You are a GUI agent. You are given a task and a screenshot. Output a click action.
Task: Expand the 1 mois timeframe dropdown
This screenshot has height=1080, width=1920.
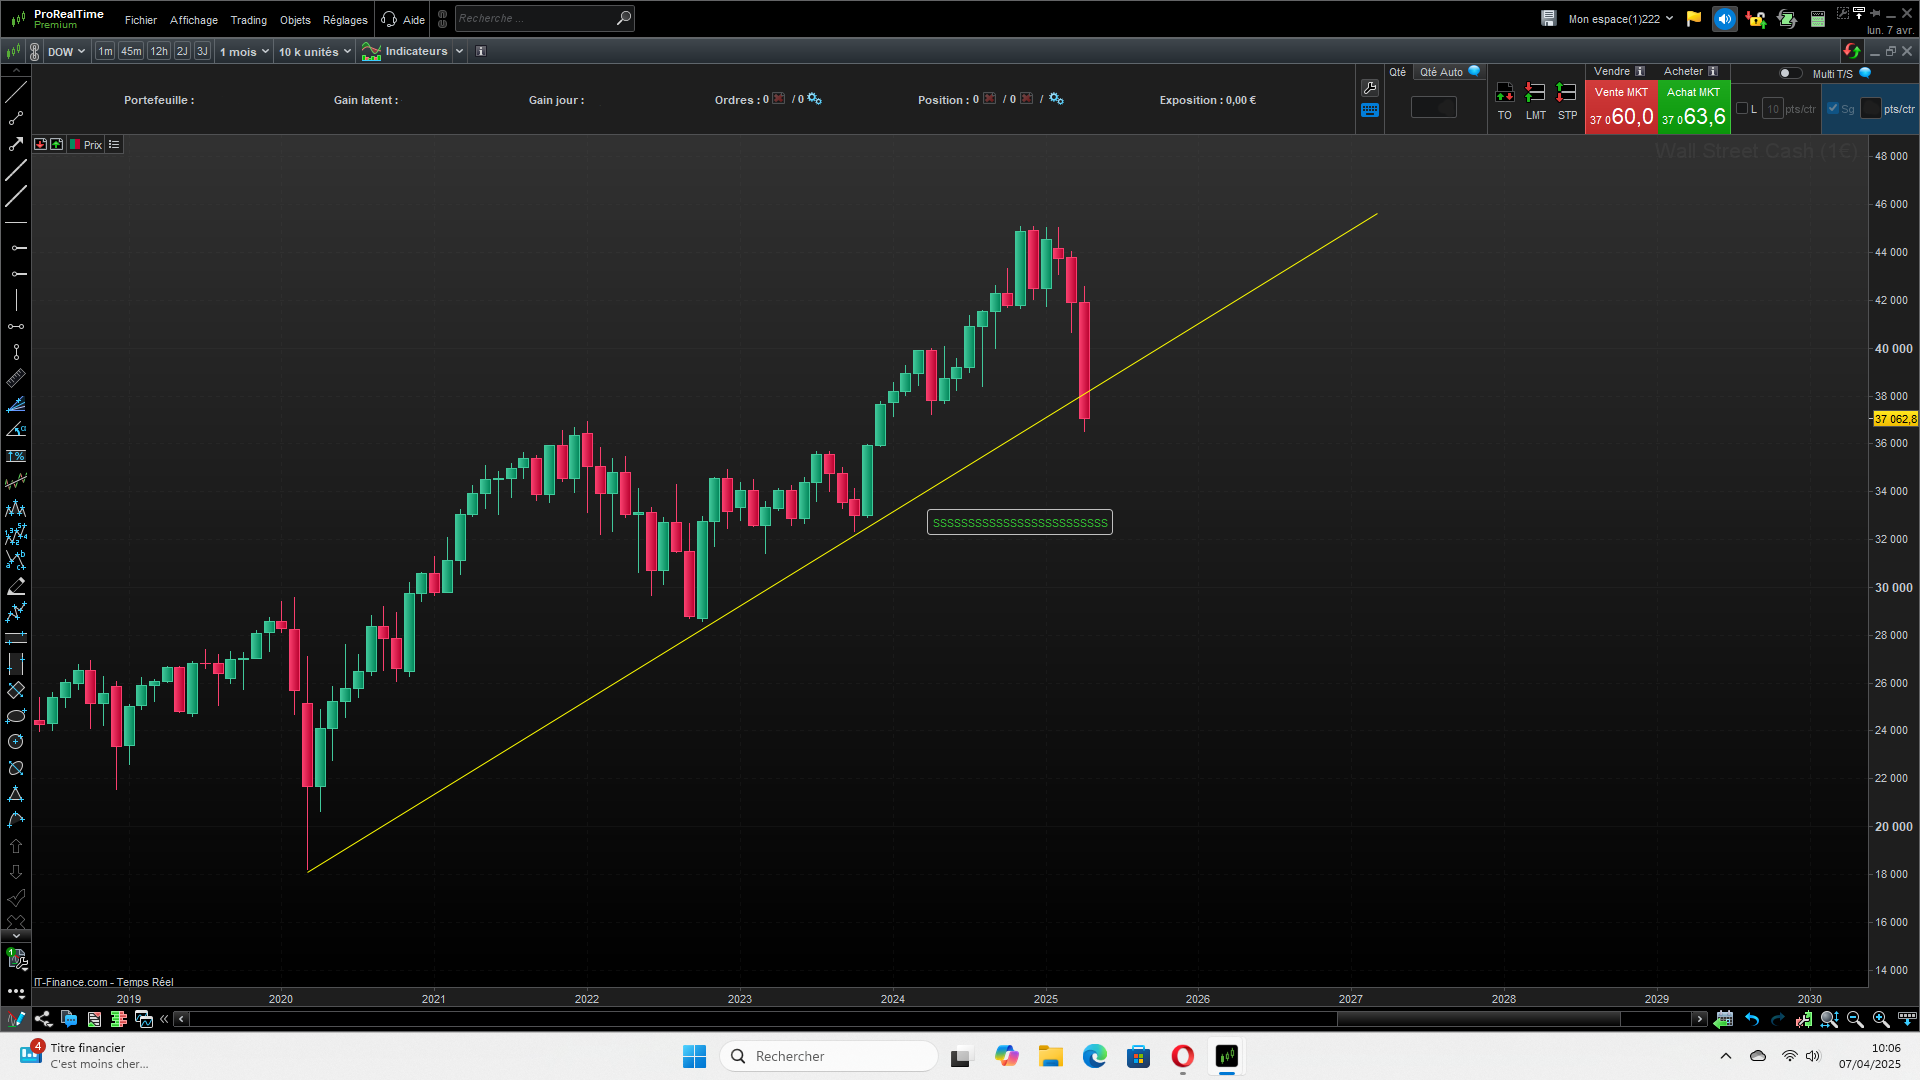tap(244, 52)
